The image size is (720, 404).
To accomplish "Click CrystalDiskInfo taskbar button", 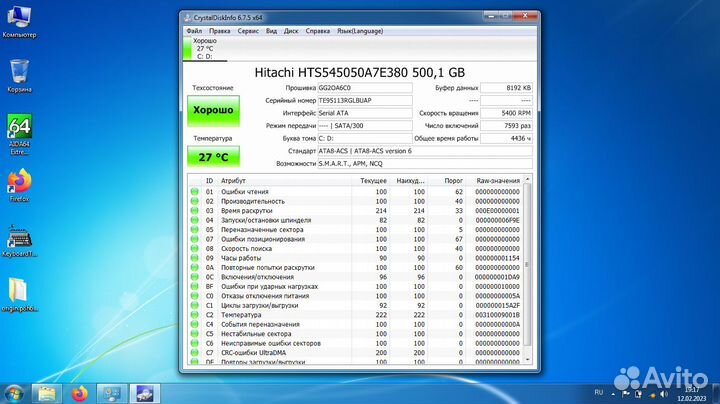I will (145, 394).
